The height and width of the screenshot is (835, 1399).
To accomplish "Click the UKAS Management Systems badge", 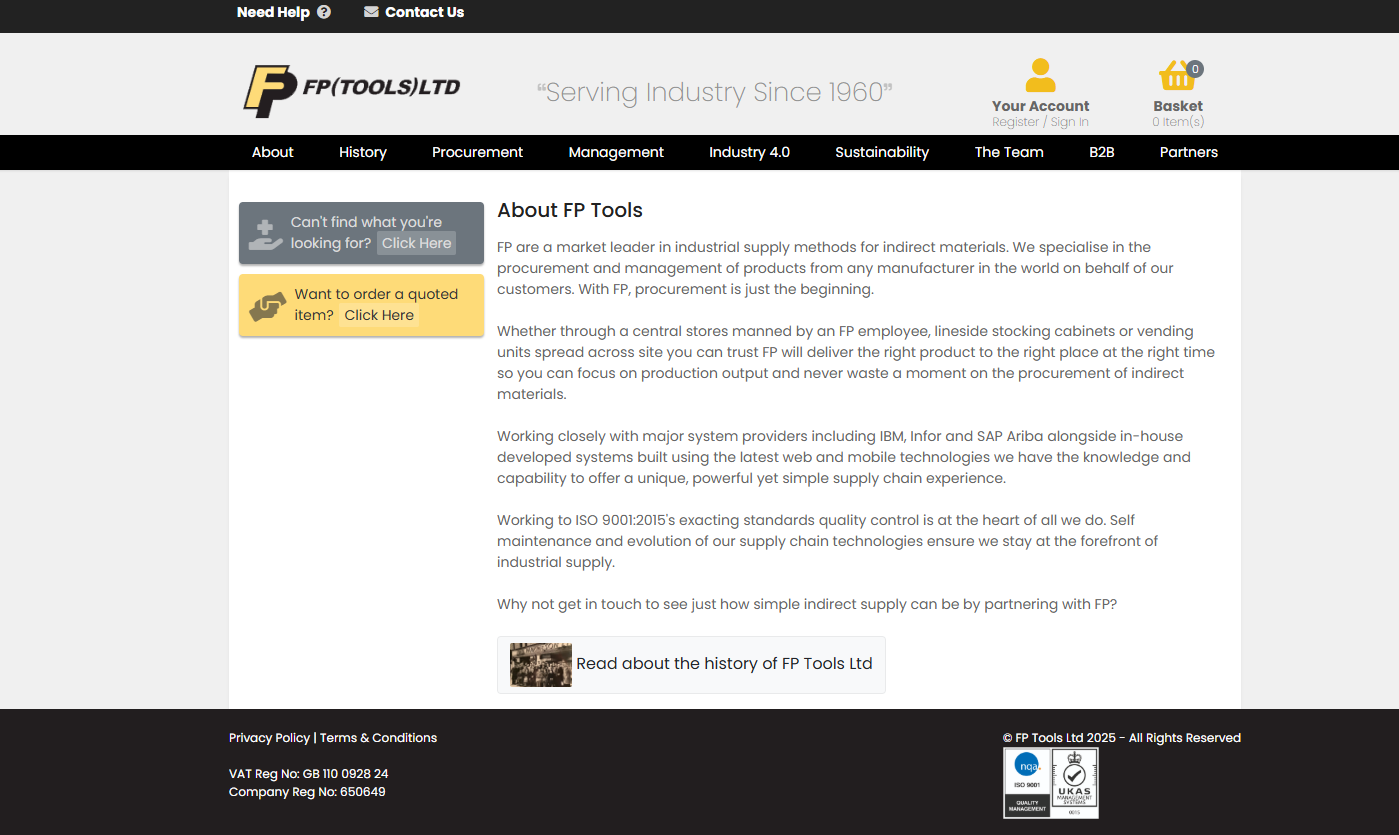I will (1075, 783).
